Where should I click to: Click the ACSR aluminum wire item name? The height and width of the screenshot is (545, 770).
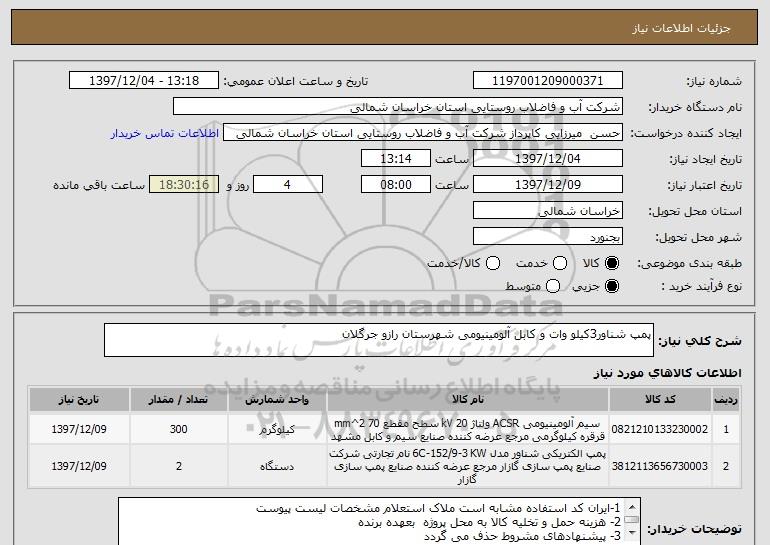pos(468,430)
